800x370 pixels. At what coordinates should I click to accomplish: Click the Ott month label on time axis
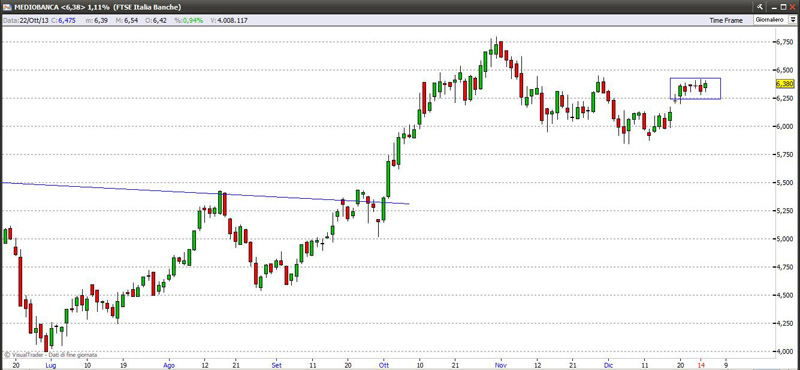383,365
